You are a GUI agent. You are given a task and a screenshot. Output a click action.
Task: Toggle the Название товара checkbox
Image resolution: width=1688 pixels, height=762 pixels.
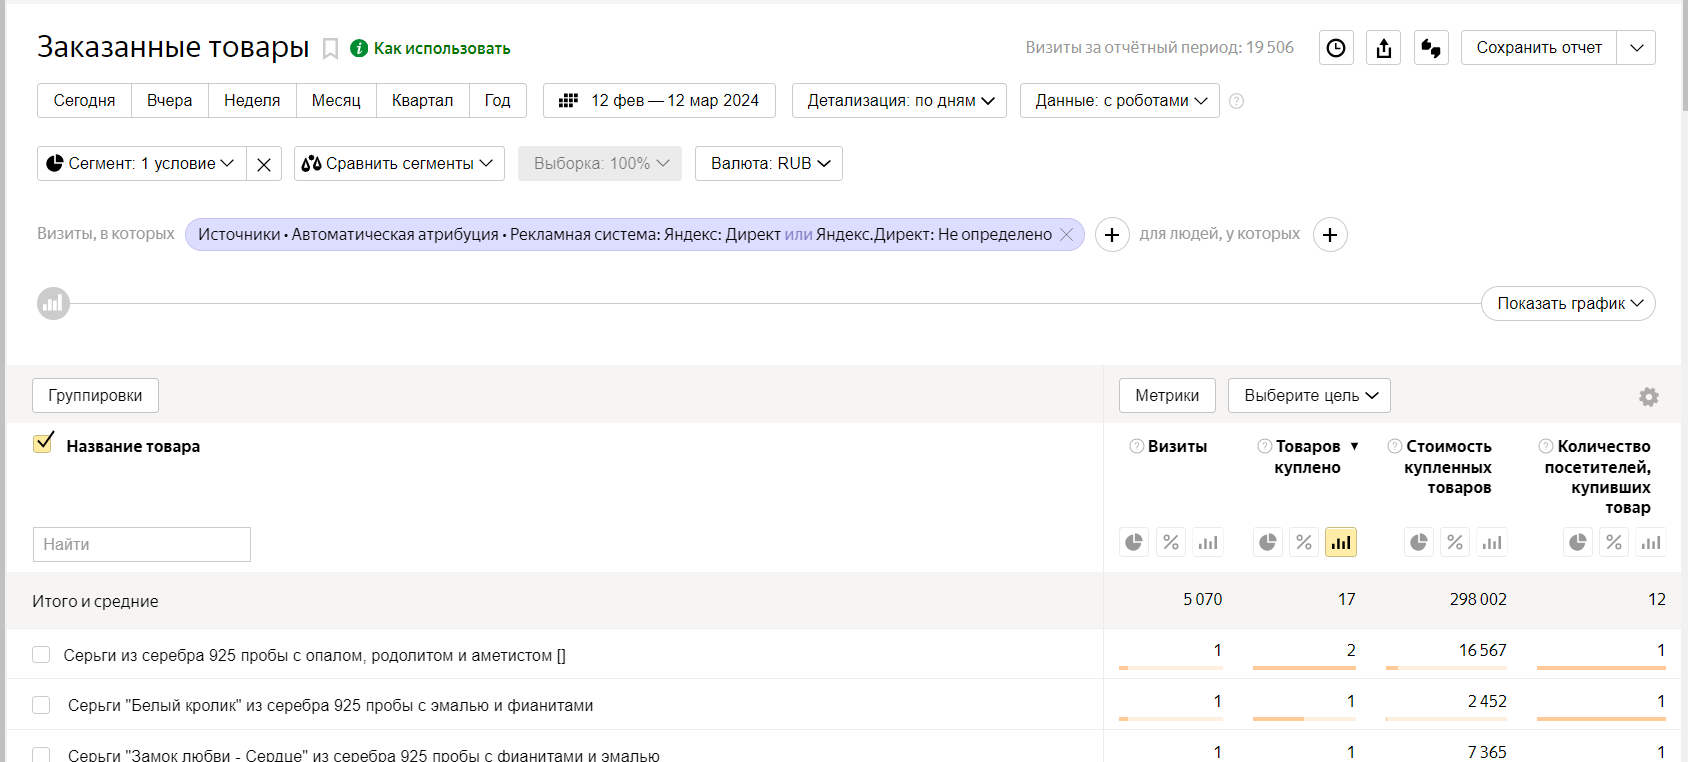tap(43, 444)
